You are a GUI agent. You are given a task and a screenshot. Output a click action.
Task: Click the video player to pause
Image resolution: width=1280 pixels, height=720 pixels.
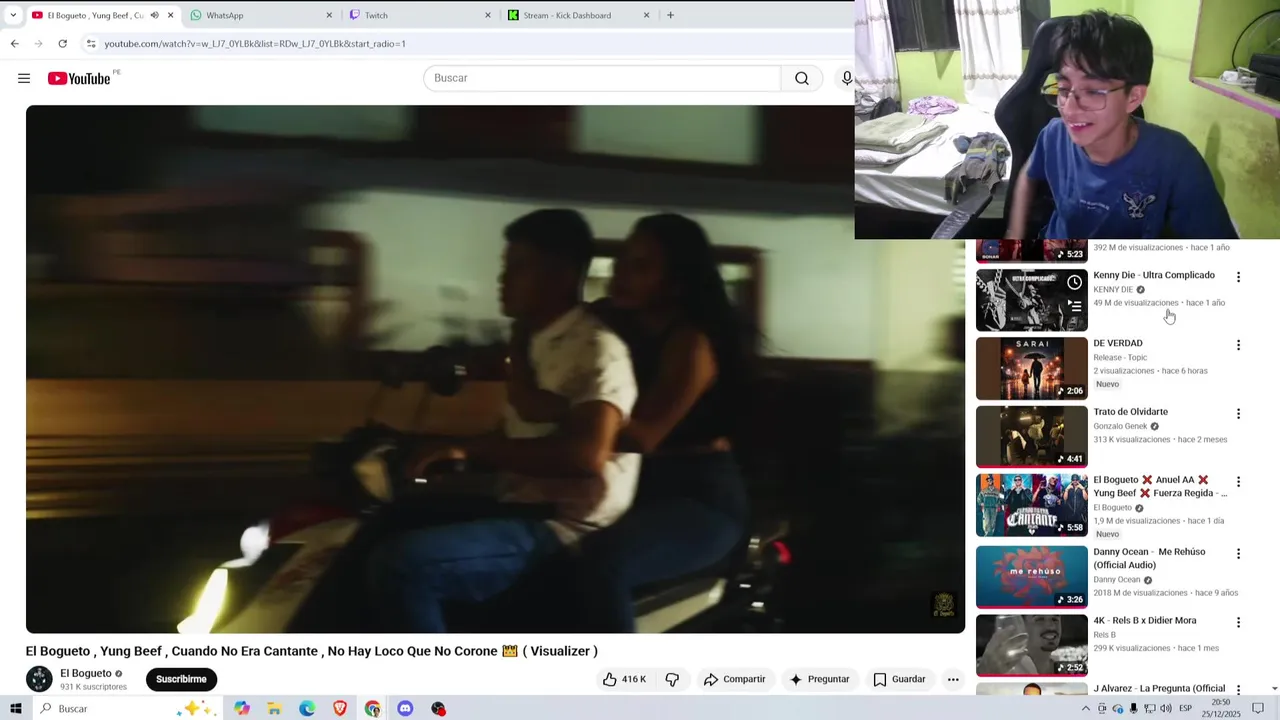coord(495,369)
